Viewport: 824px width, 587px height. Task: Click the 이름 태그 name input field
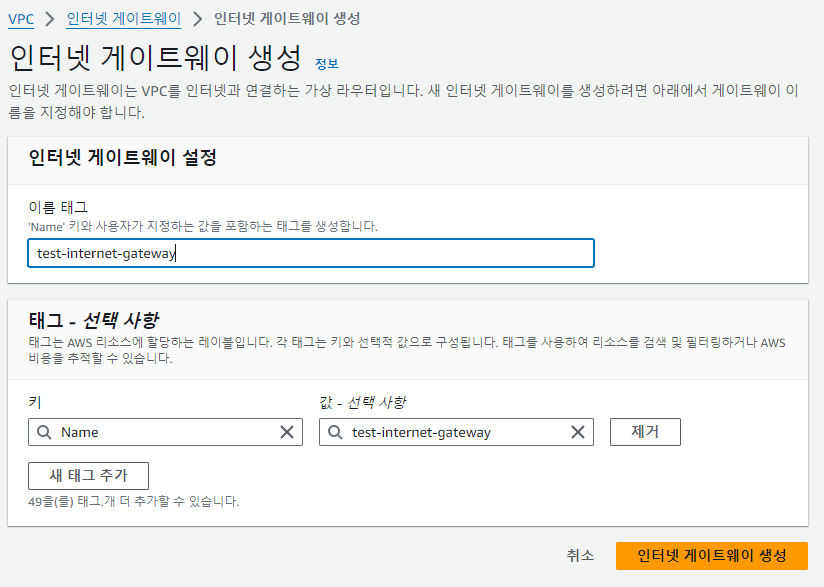pos(311,253)
